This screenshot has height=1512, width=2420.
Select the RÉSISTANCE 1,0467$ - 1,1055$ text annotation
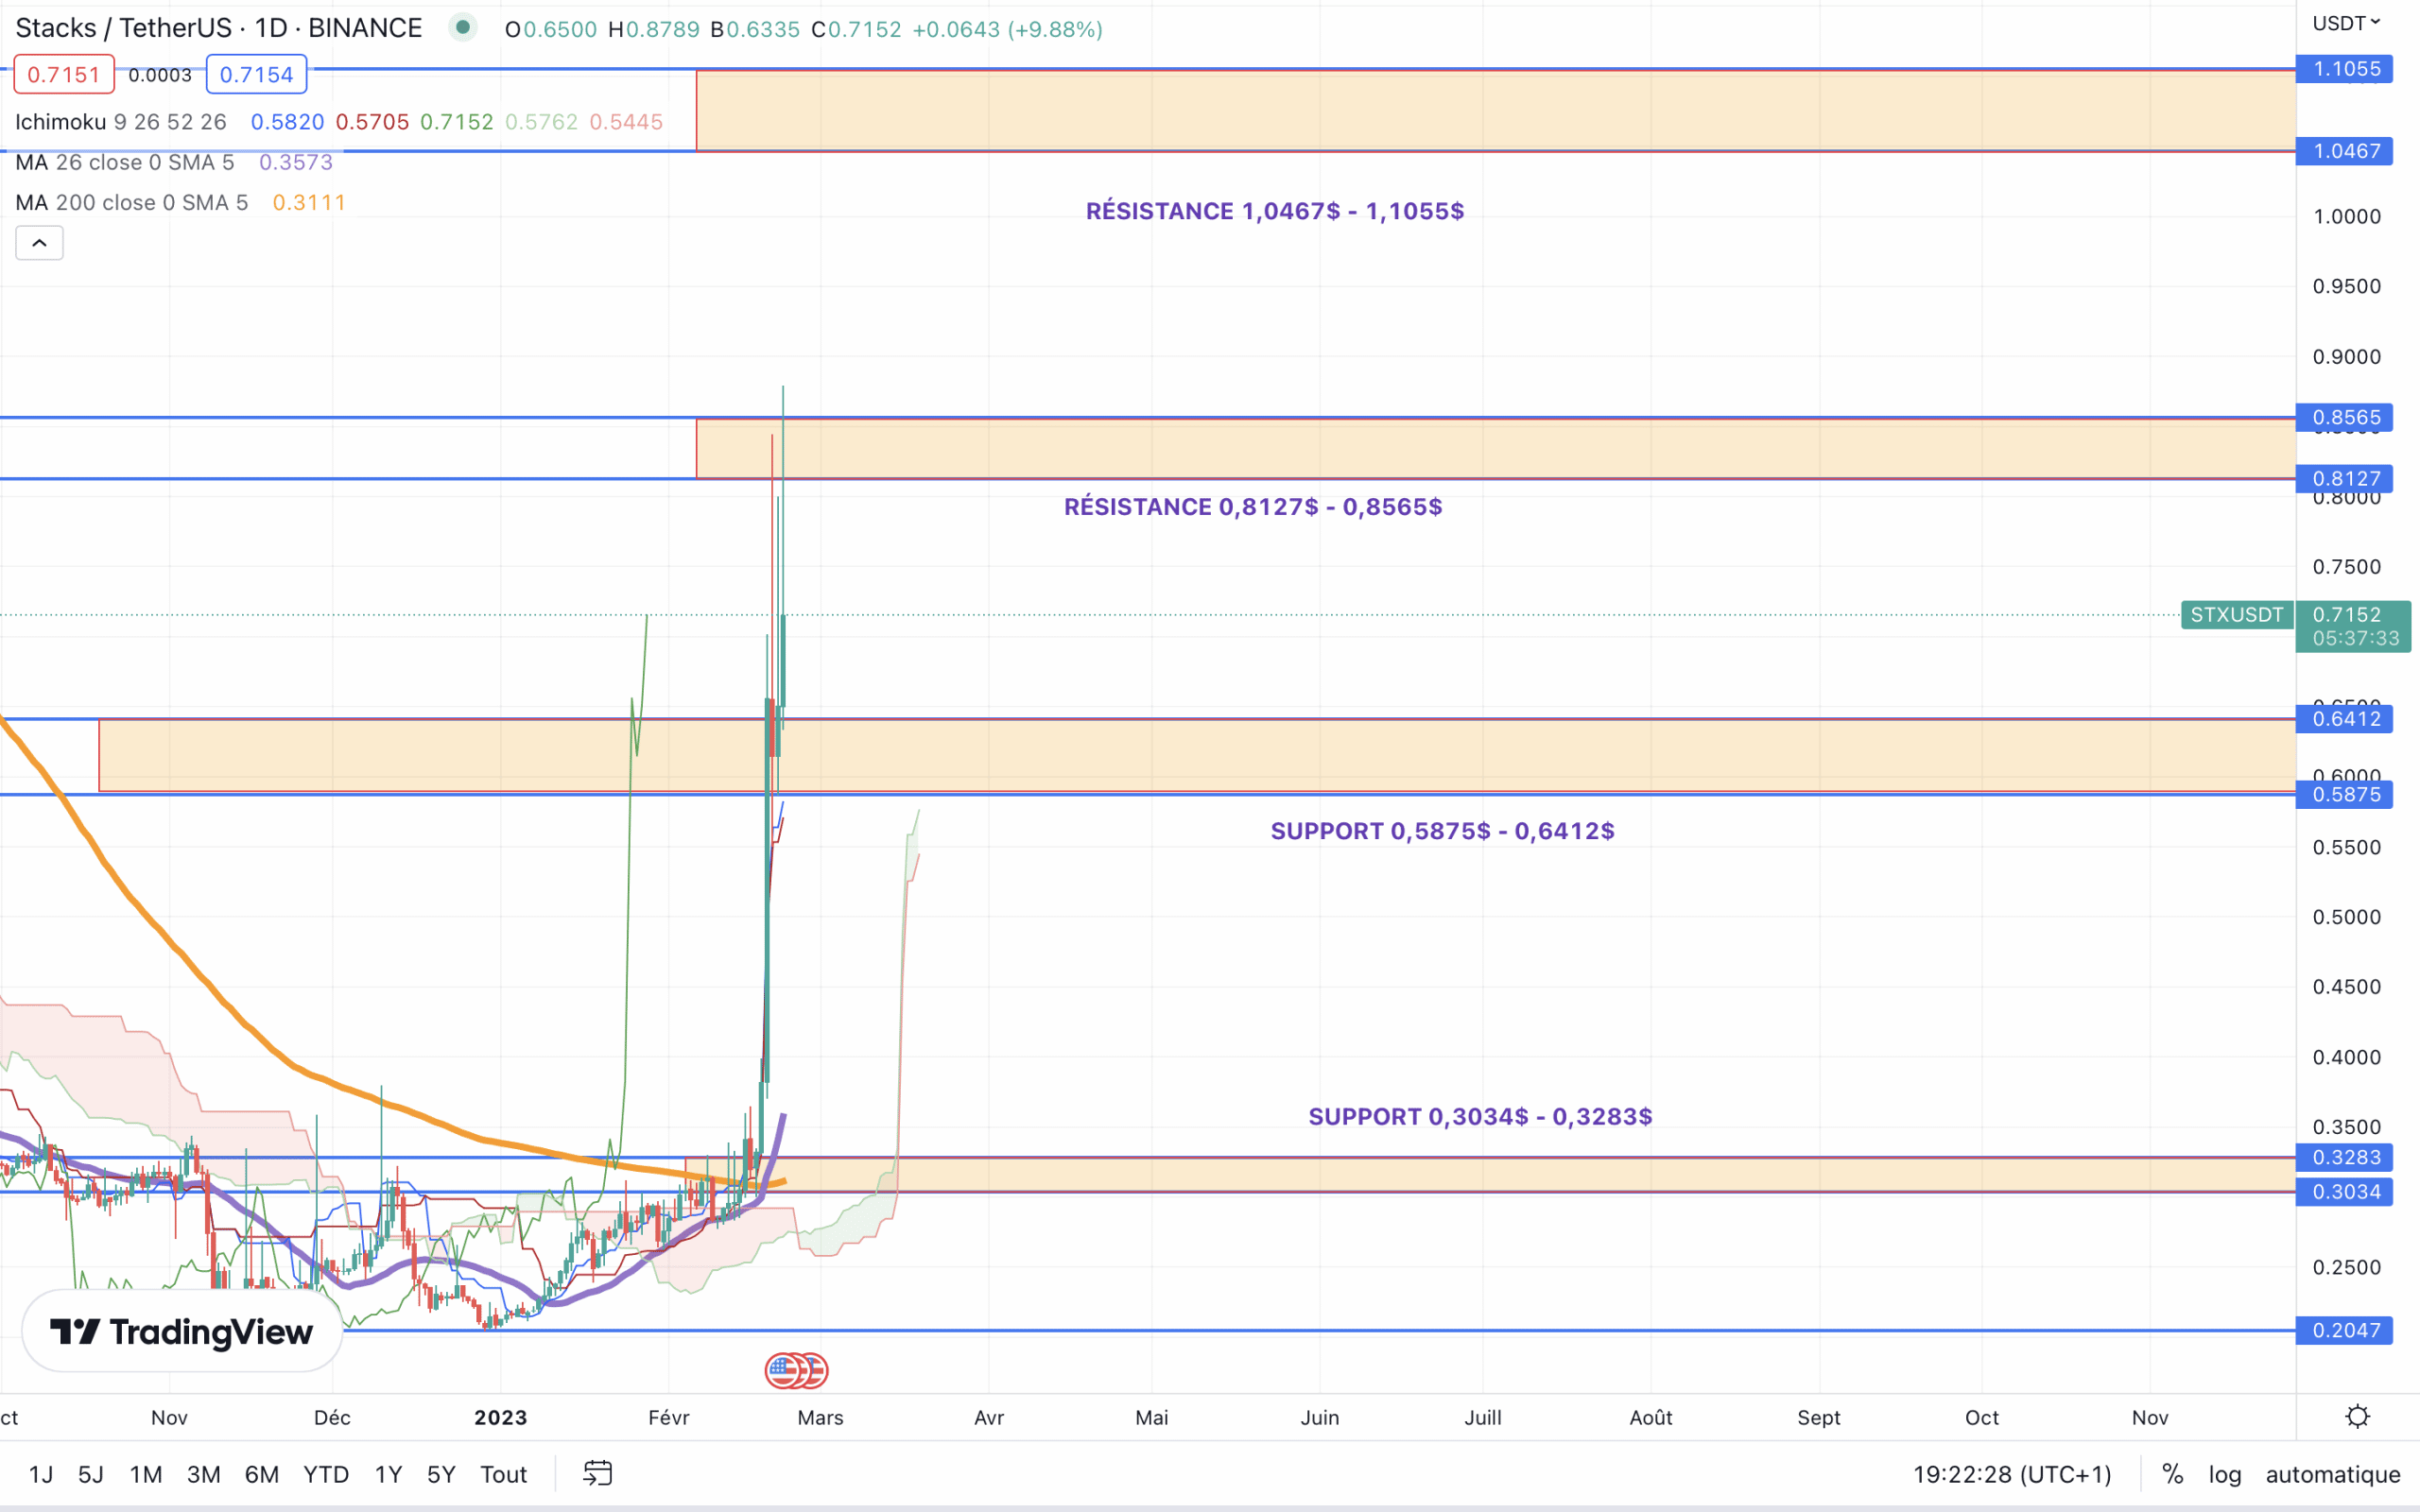tap(1275, 211)
